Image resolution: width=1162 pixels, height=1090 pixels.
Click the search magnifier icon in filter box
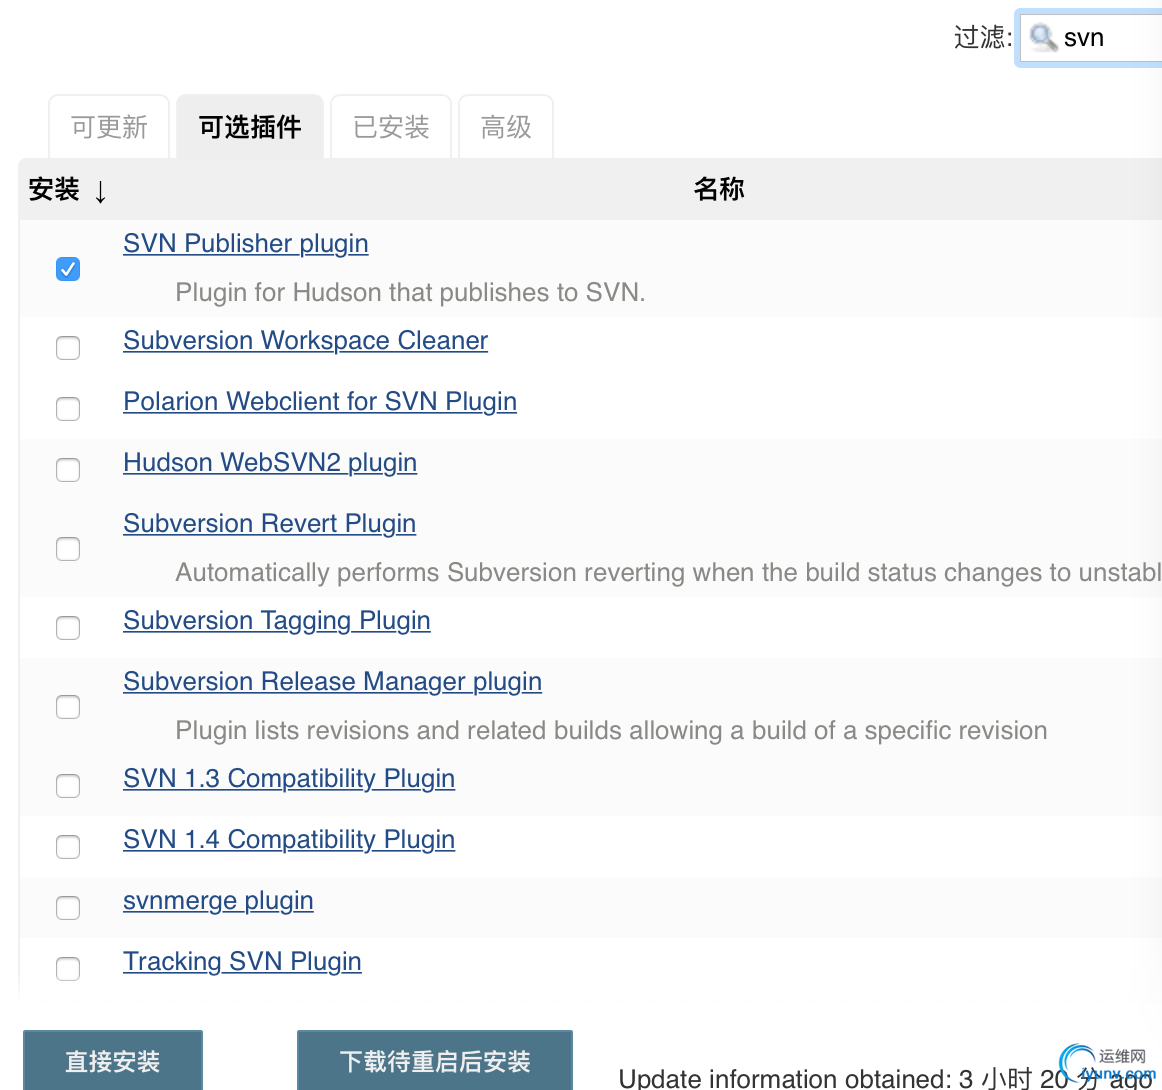[1043, 37]
